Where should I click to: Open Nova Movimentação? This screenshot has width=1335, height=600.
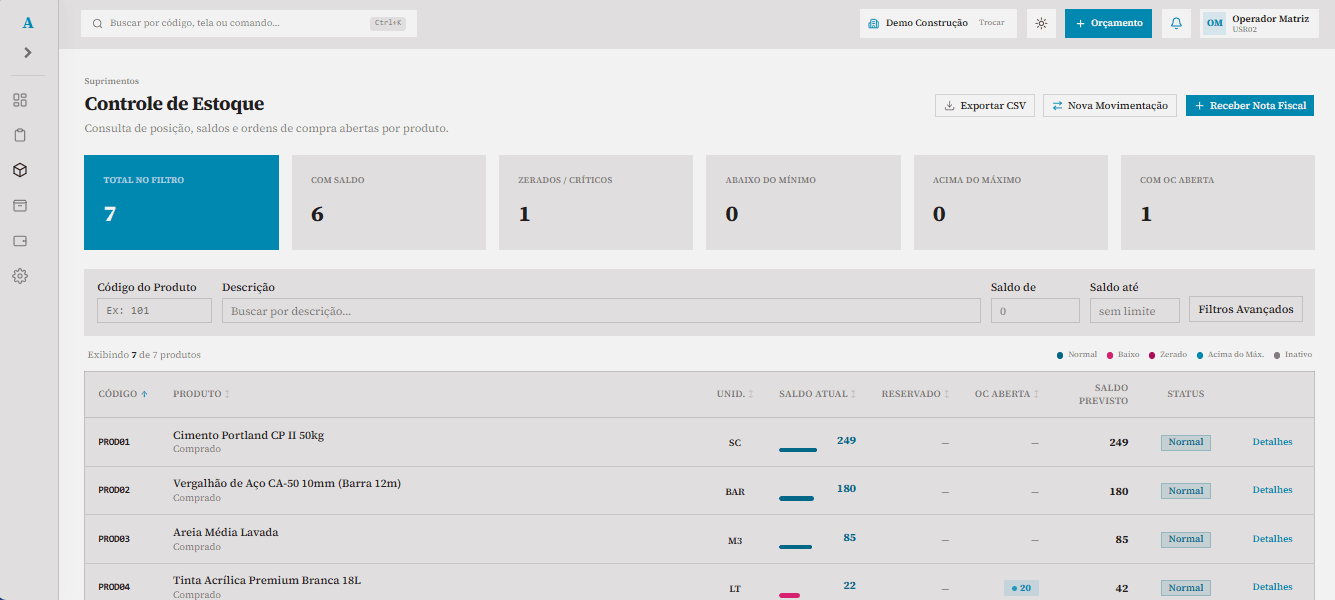pos(1110,105)
